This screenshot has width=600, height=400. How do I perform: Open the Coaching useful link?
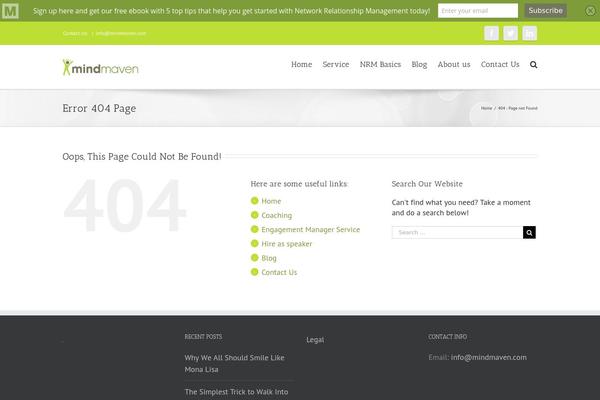(x=277, y=215)
